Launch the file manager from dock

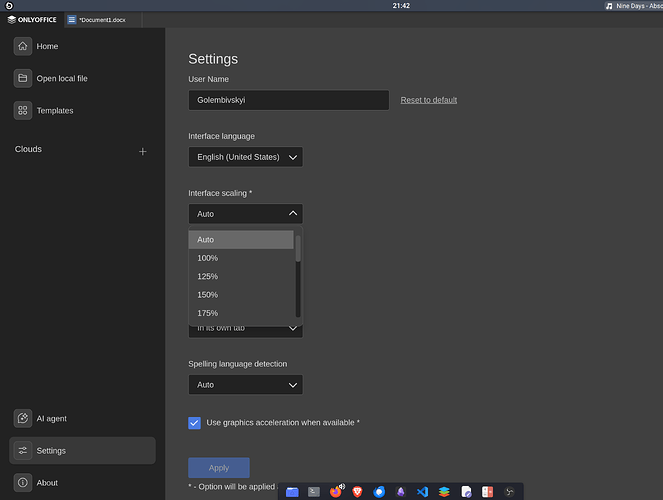pos(292,492)
